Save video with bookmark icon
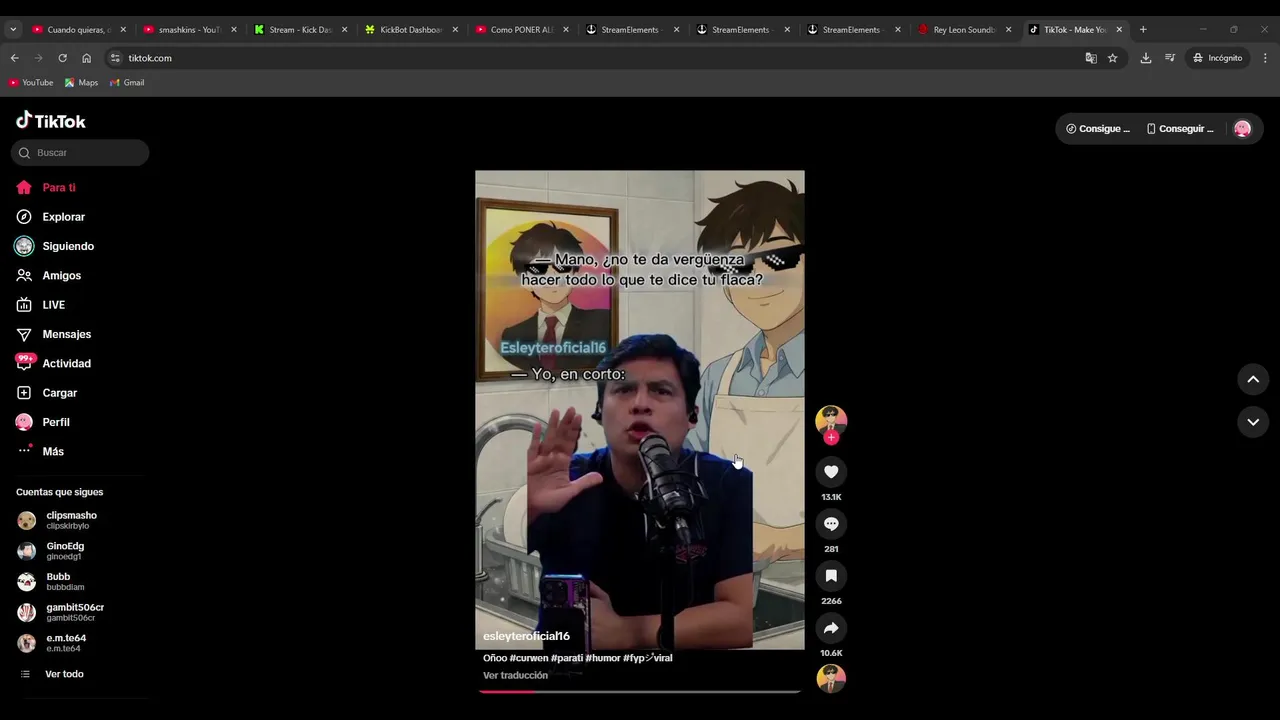Screen dimensions: 1280x720 tap(831, 575)
